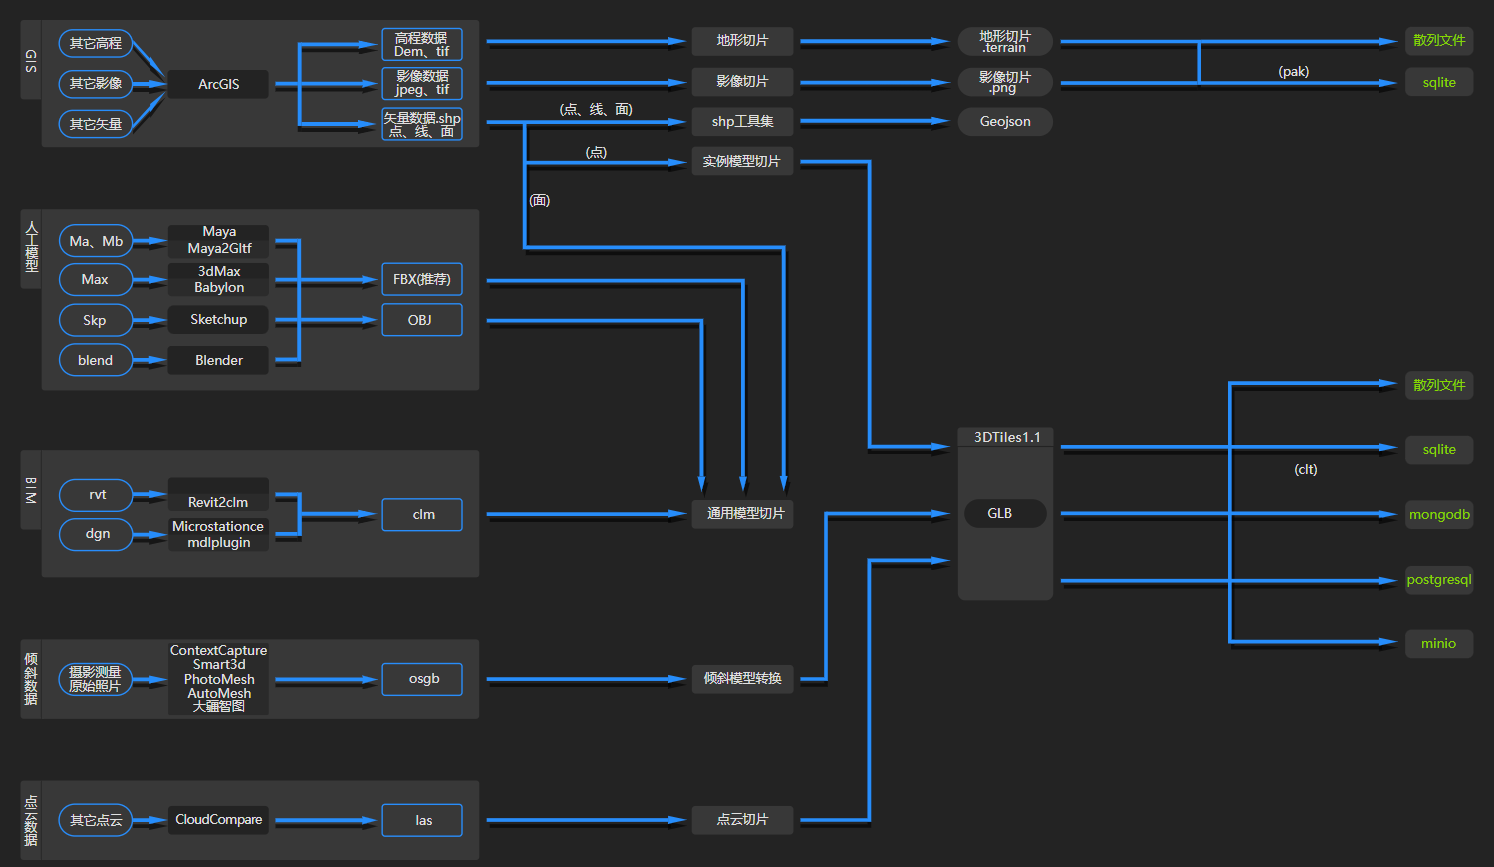This screenshot has width=1494, height=867.
Task: Click the (点) connector label
Action: click(596, 152)
